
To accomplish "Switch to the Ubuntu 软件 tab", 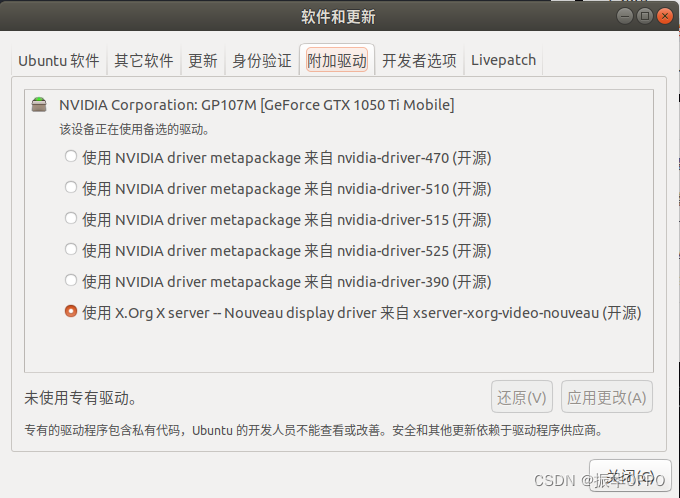I will [x=59, y=60].
